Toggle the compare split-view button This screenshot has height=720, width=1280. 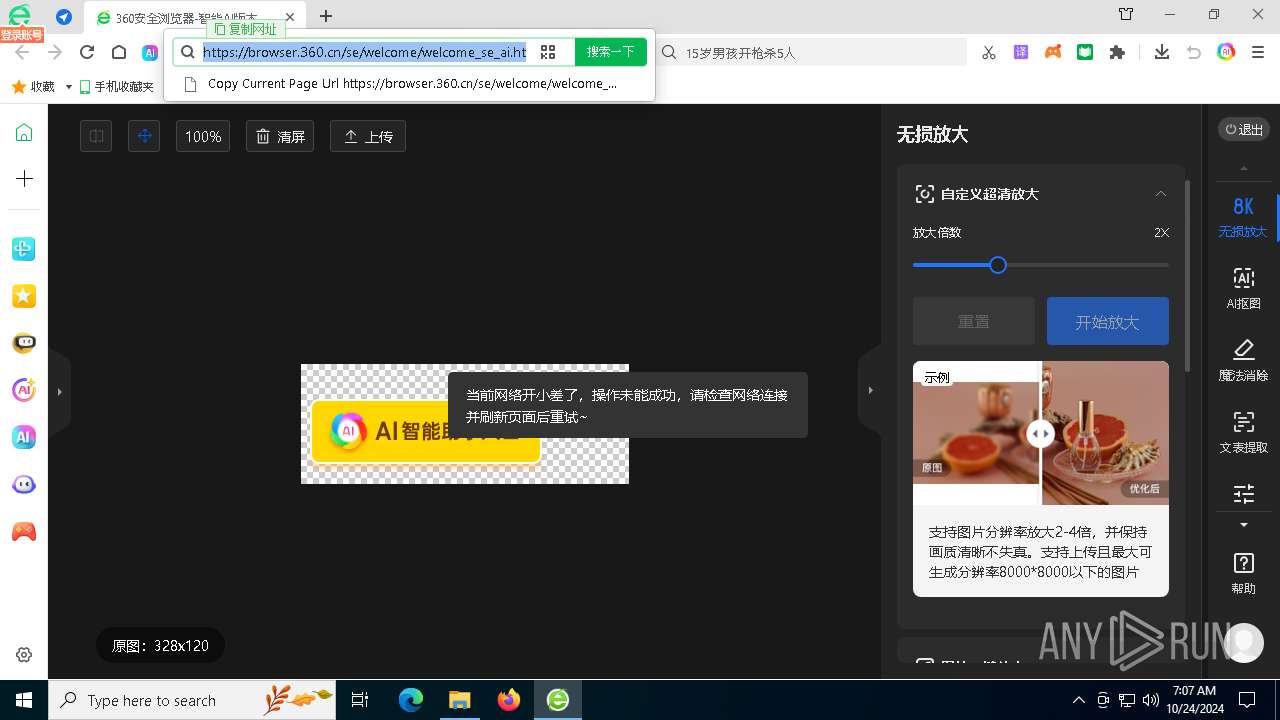coord(96,136)
